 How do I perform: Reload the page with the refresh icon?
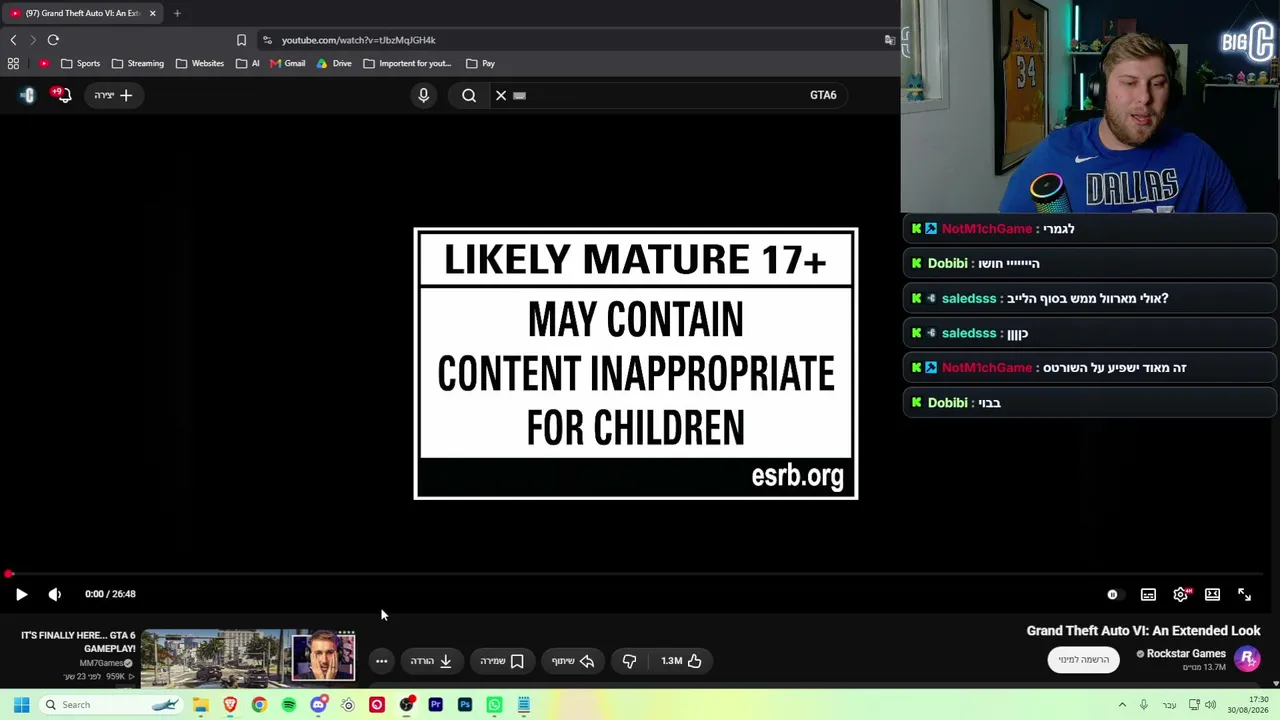pyautogui.click(x=53, y=40)
